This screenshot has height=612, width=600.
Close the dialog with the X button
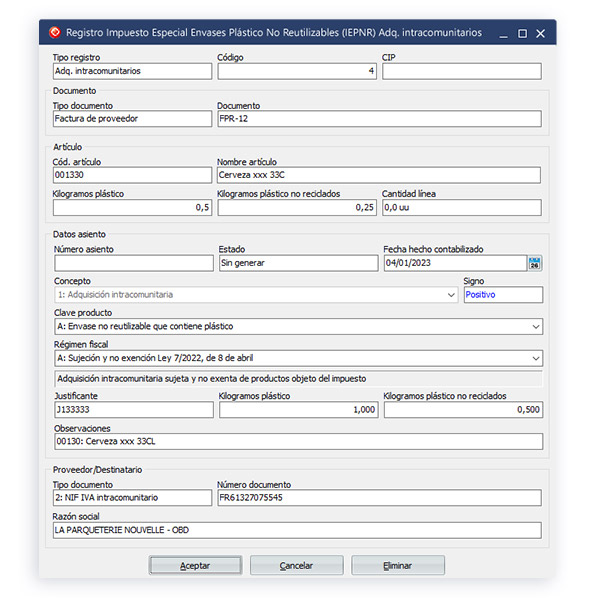tap(540, 33)
